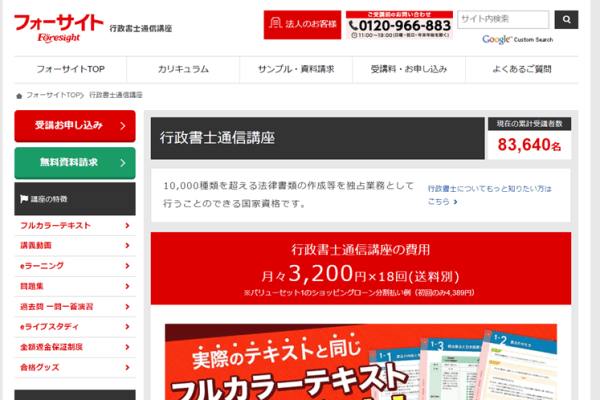Click arrow on 受講お申し込み red button
This screenshot has width=600, height=400.
pos(122,126)
